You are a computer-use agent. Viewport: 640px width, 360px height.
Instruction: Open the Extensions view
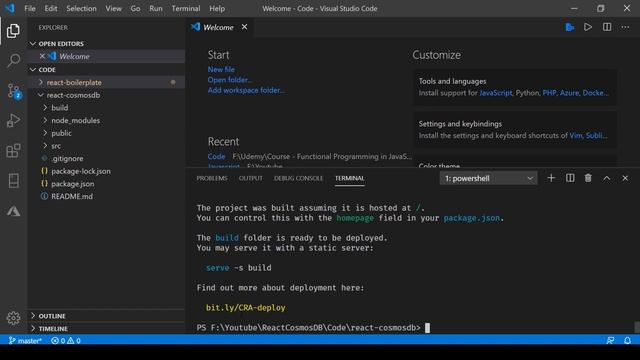click(13, 151)
